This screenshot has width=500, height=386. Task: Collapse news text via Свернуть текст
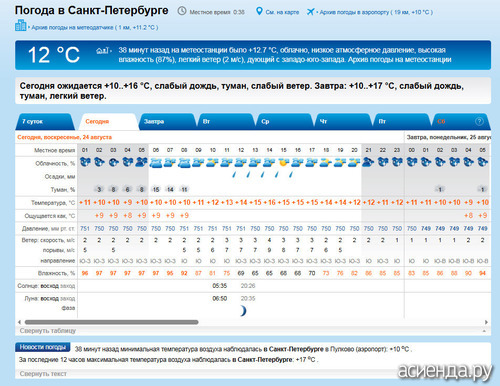[43, 374]
